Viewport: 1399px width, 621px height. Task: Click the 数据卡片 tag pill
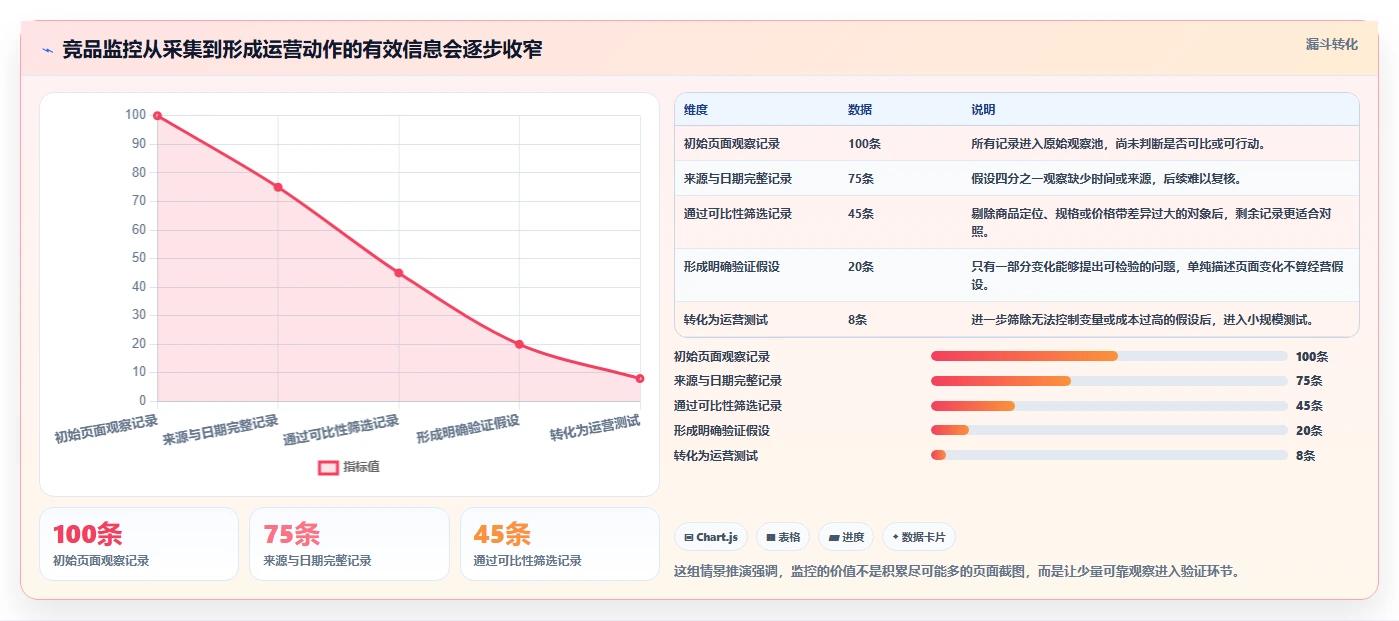tap(918, 537)
